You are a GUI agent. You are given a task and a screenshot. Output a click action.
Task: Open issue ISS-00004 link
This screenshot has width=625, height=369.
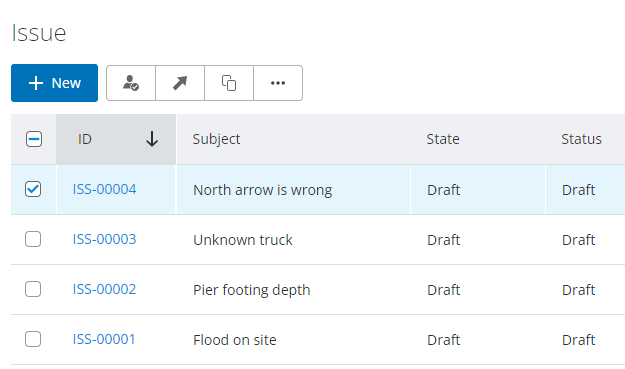(x=104, y=189)
